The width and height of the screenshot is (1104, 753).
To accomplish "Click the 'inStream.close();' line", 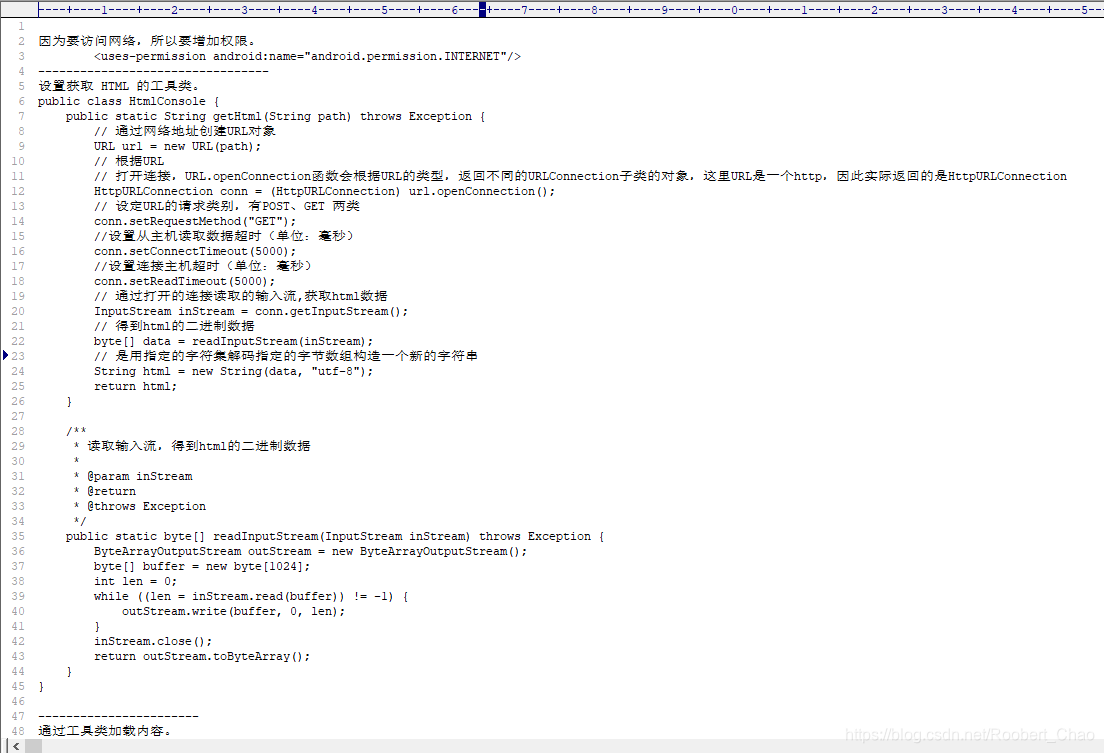I will (153, 641).
